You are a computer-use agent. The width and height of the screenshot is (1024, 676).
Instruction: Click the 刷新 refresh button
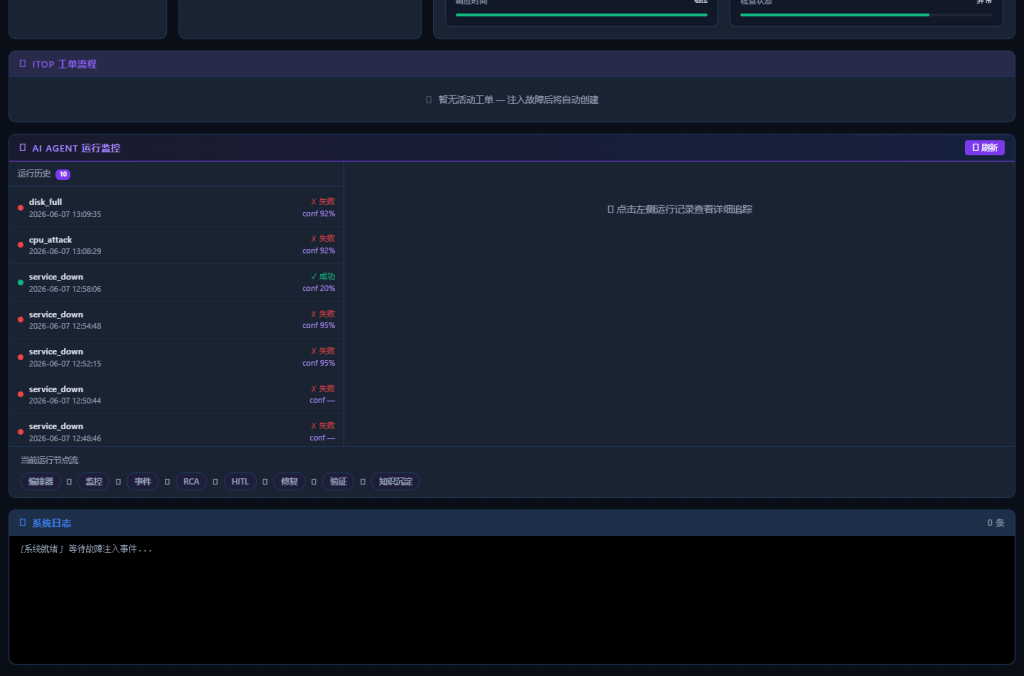[x=984, y=148]
